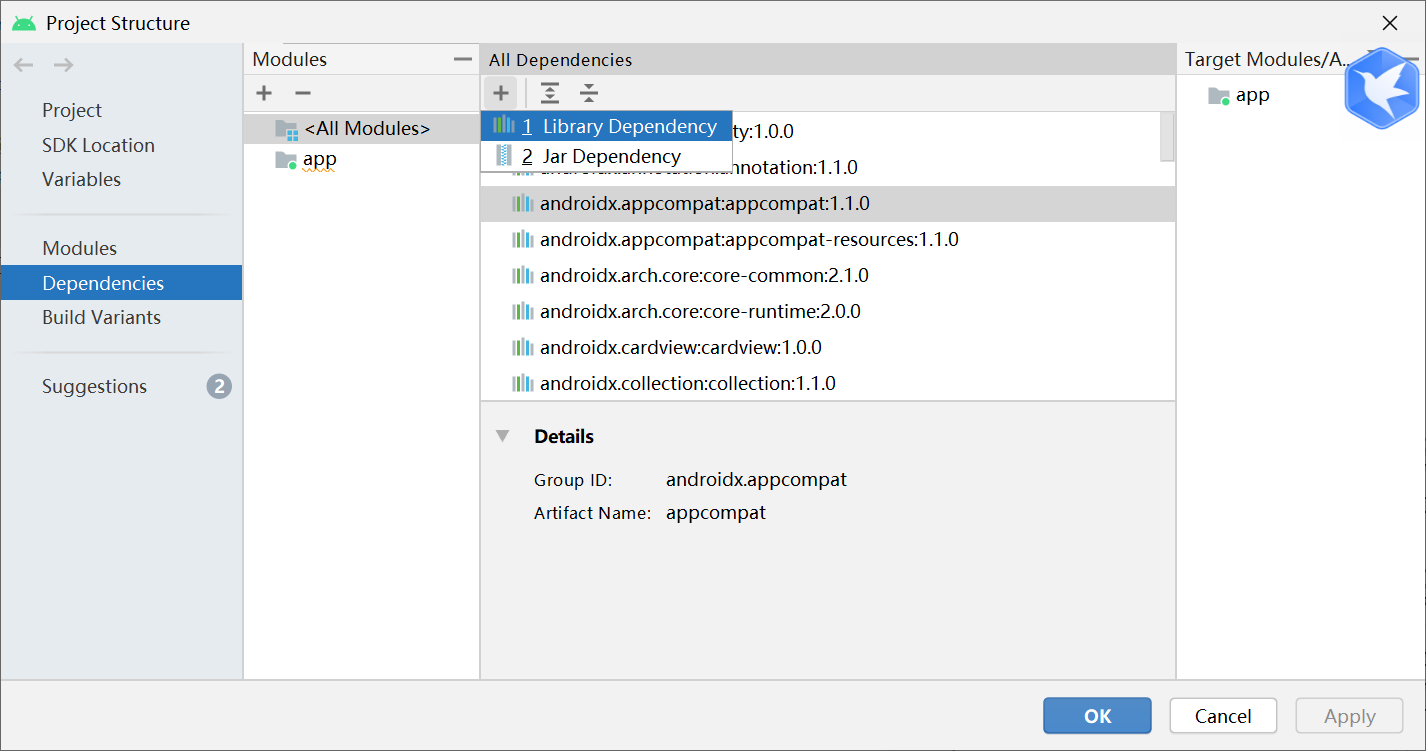Click the Target Modules panel header
This screenshot has width=1426, height=751.
tap(1268, 60)
